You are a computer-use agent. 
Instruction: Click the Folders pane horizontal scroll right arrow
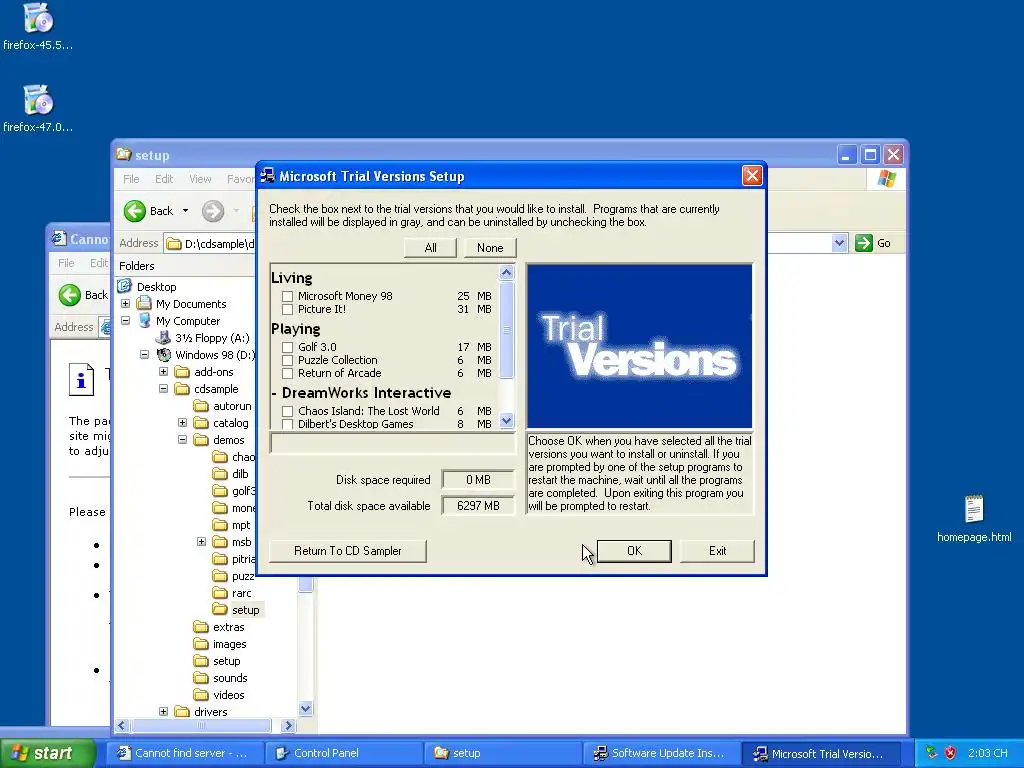tap(288, 725)
